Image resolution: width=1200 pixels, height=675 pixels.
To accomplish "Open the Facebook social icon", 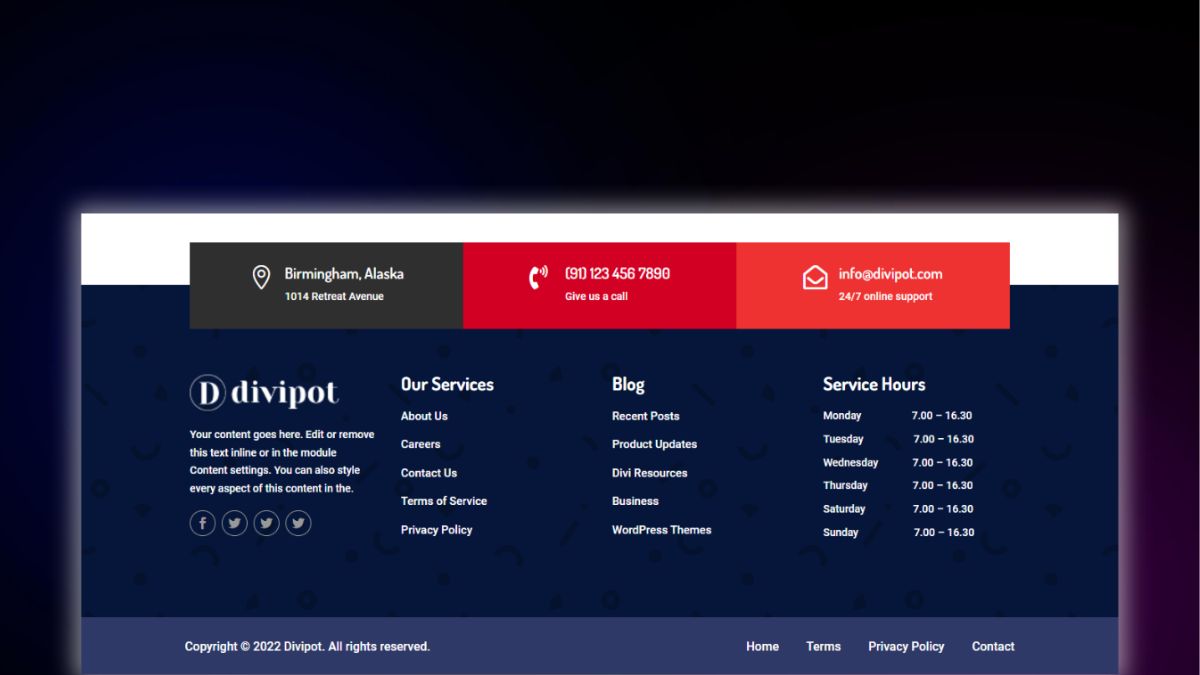I will pyautogui.click(x=202, y=523).
